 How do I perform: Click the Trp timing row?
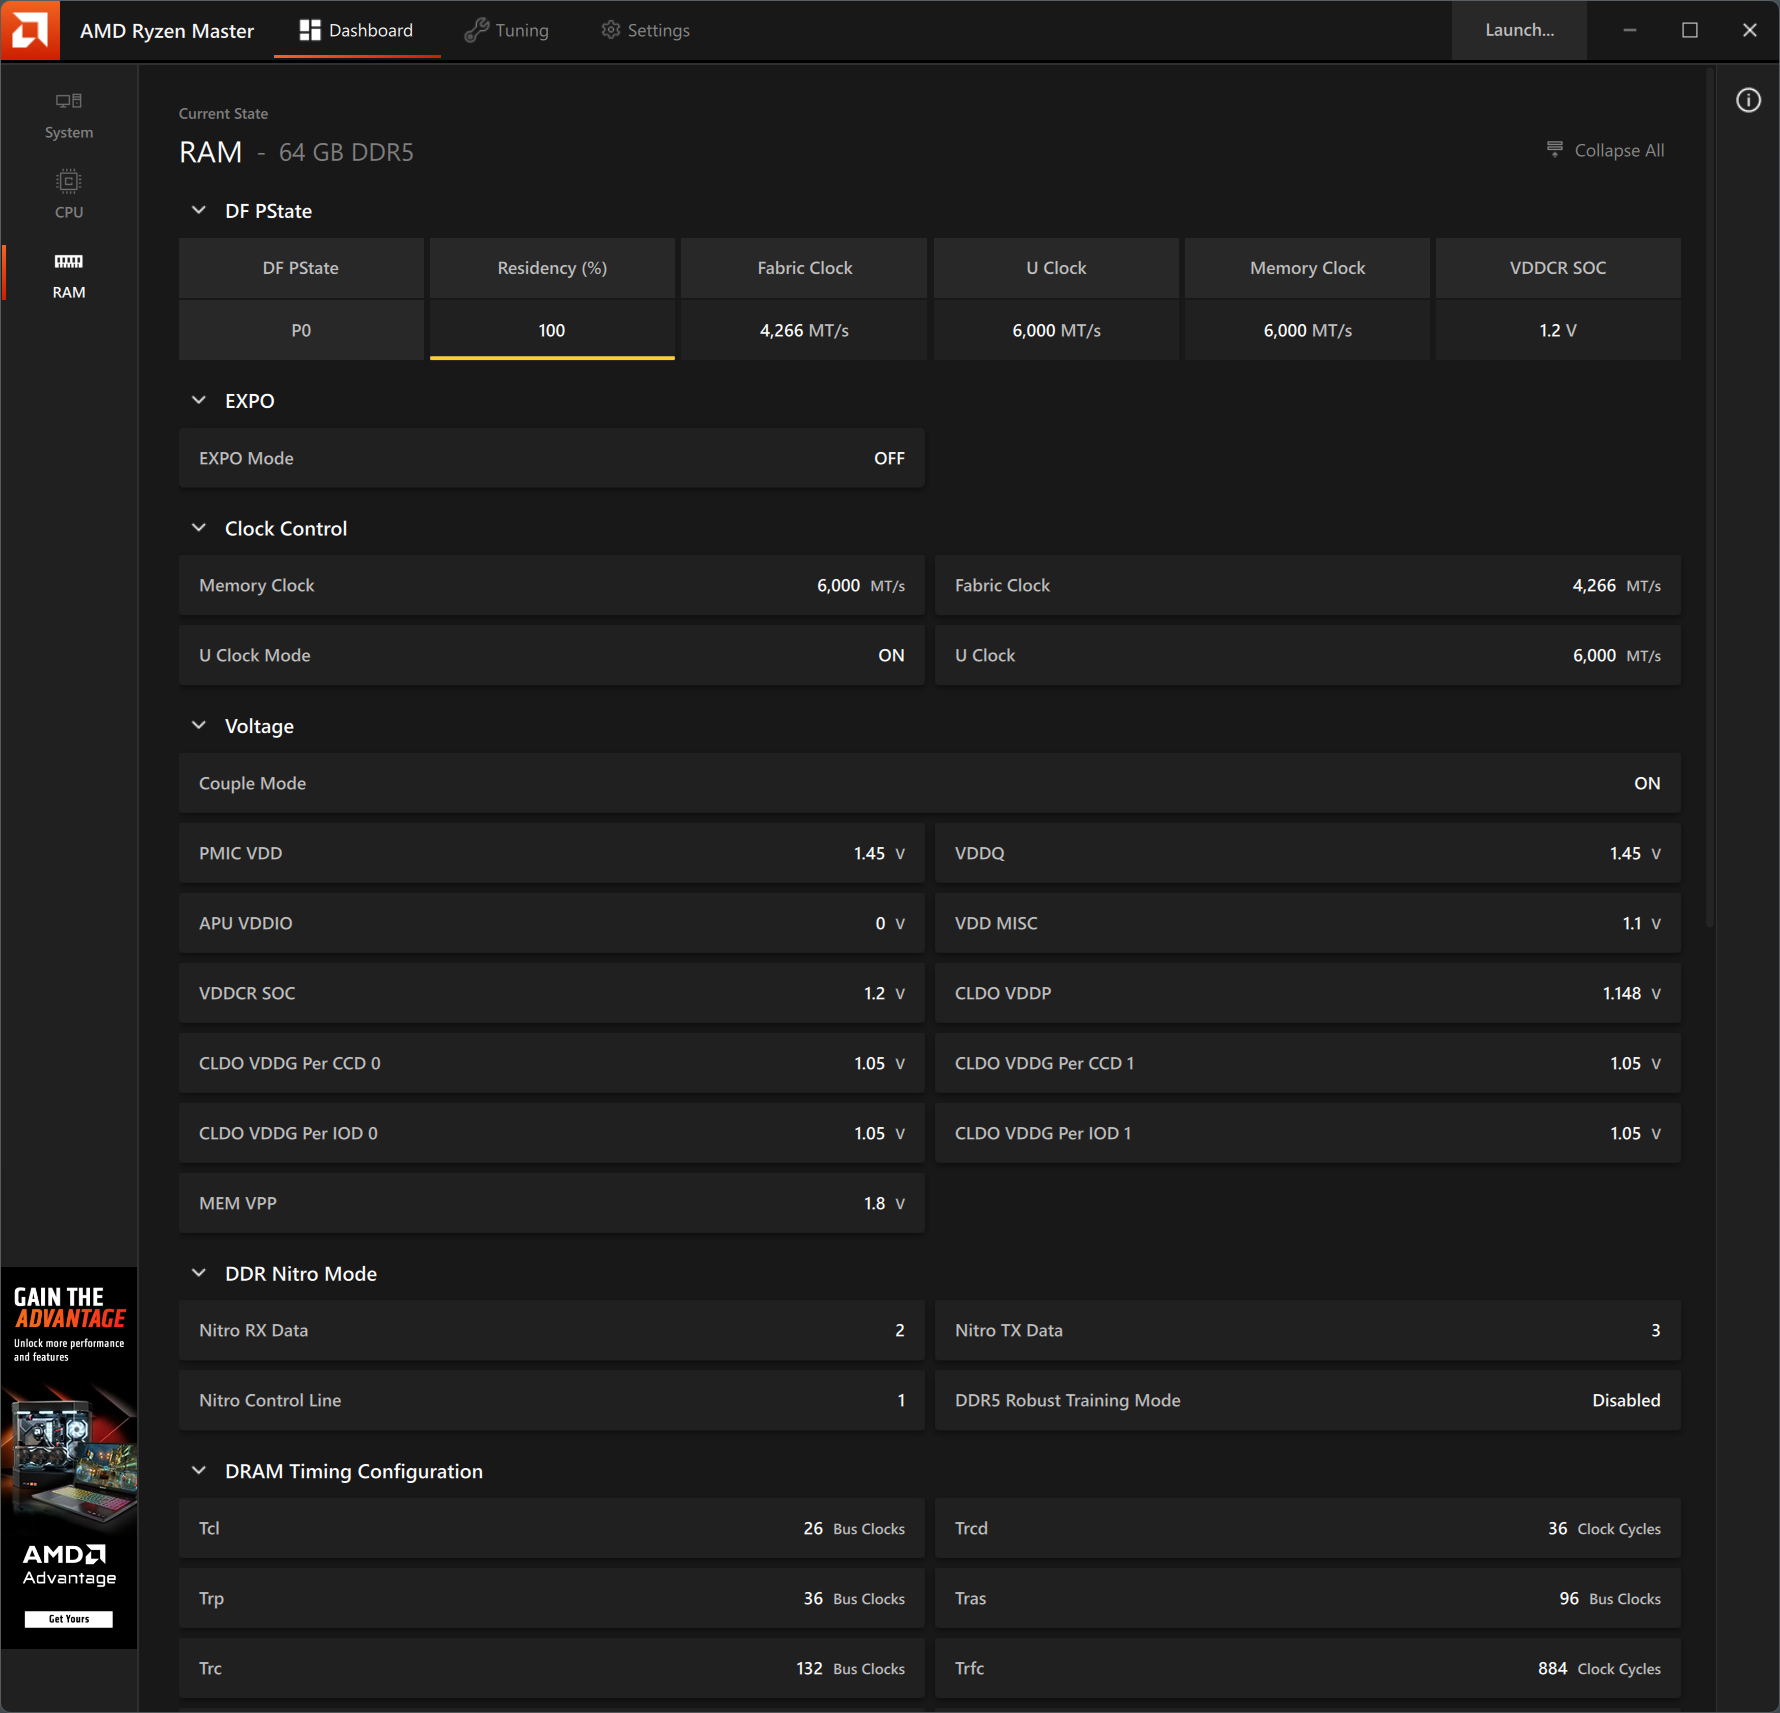[x=552, y=1598]
